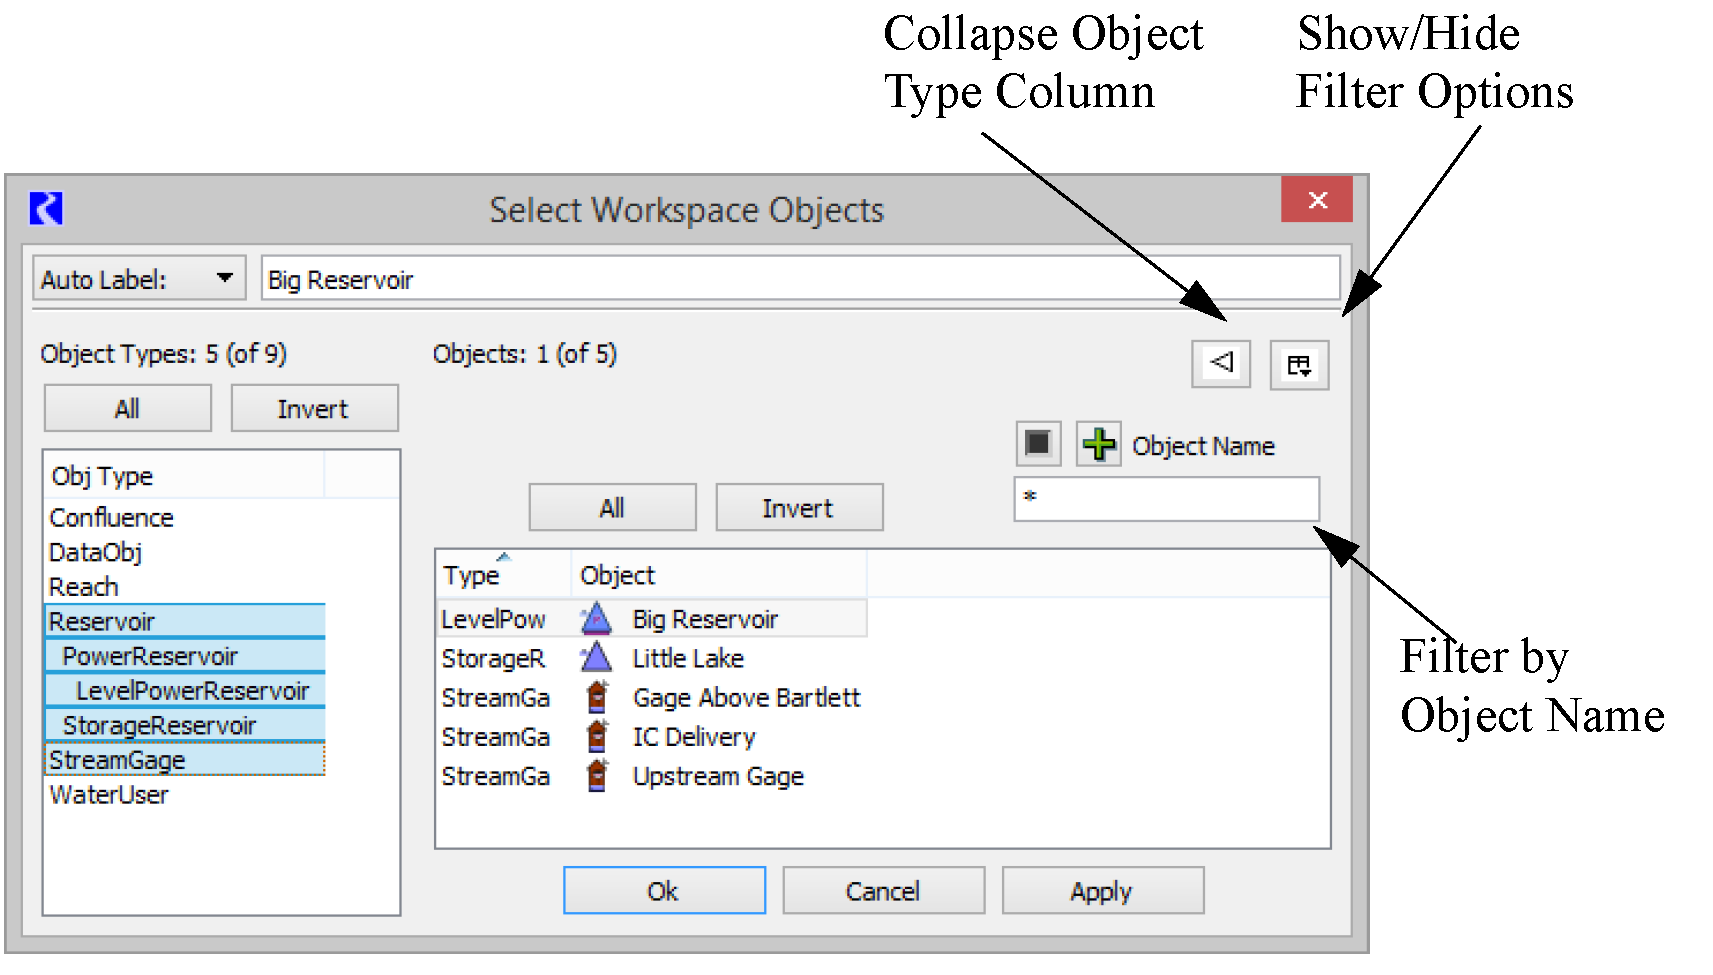Click the Upstream Gage icon
This screenshot has height=975, width=1713.
click(597, 775)
